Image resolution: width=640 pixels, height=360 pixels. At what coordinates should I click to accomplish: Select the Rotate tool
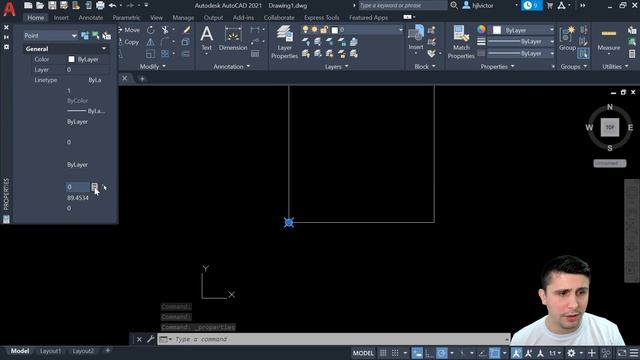coord(151,30)
